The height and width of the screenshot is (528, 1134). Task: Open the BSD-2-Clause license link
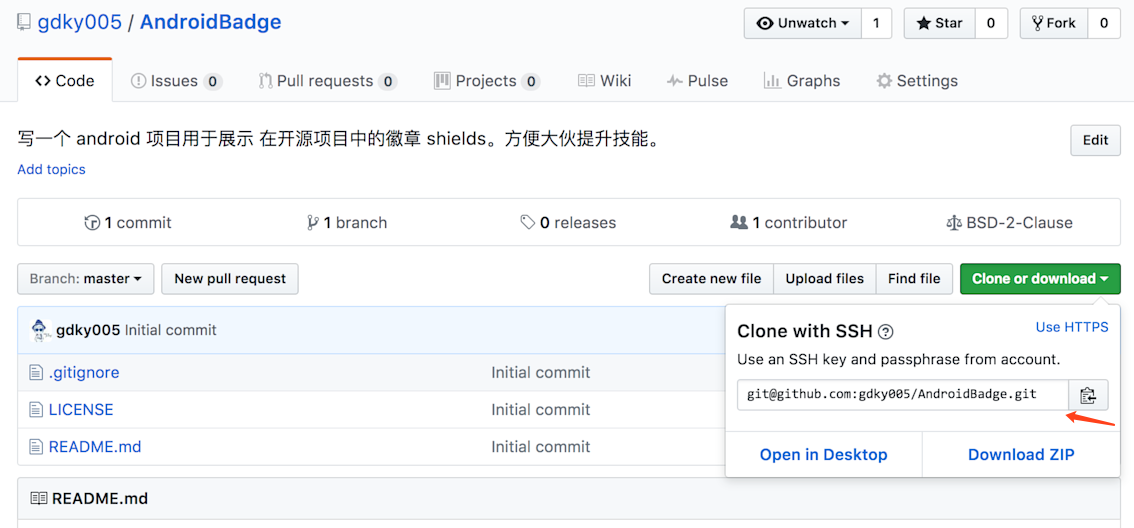tap(1009, 223)
